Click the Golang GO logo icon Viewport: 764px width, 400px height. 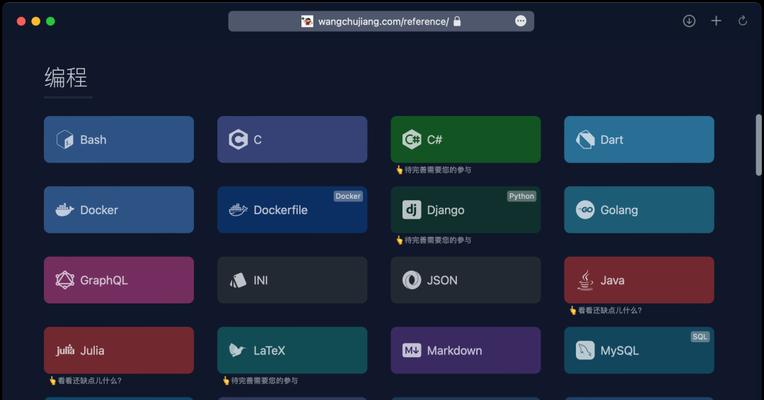(x=585, y=210)
